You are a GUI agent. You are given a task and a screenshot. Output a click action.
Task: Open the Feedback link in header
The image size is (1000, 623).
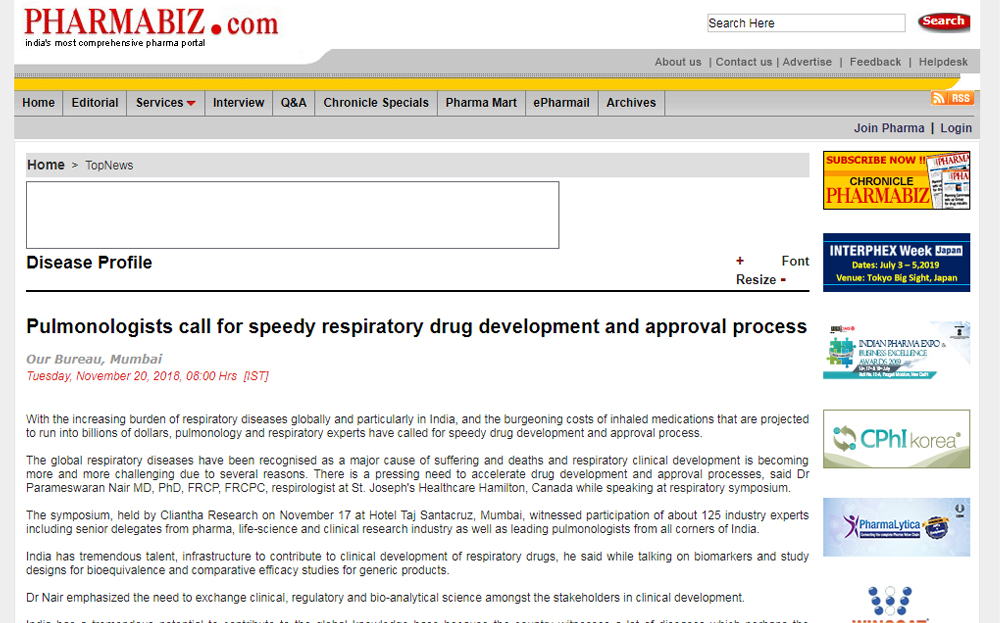[875, 62]
